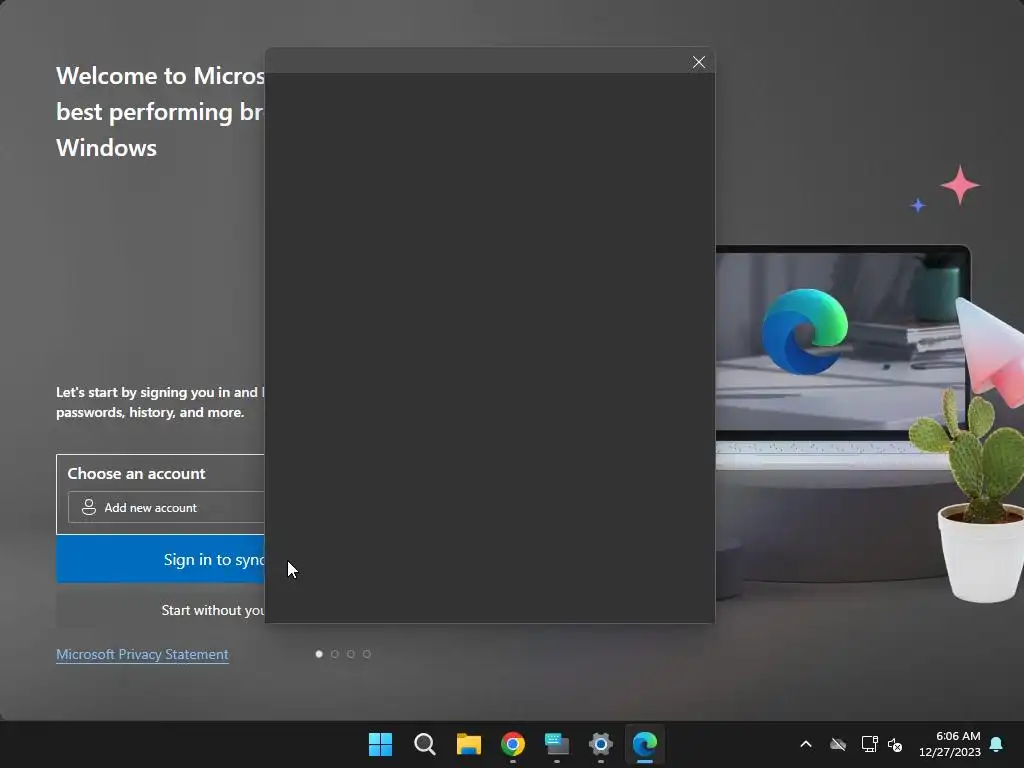
Task: Close the blank sign-in dialog
Action: point(699,62)
